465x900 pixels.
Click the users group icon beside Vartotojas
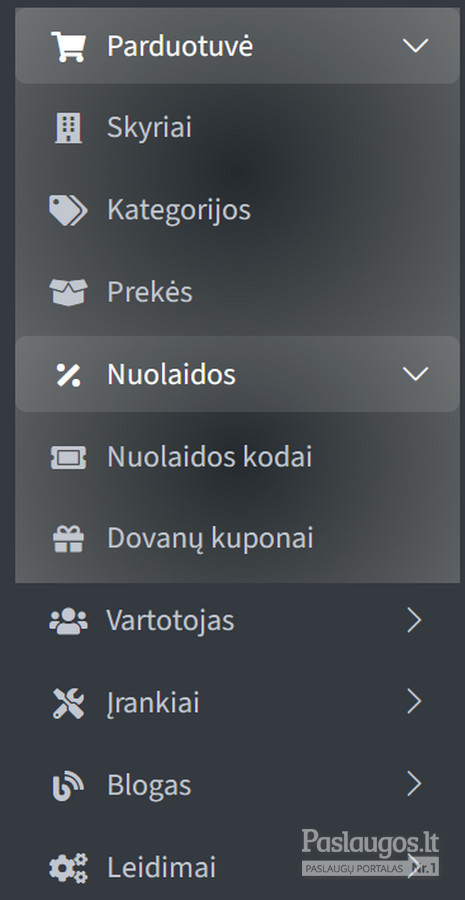(x=68, y=621)
